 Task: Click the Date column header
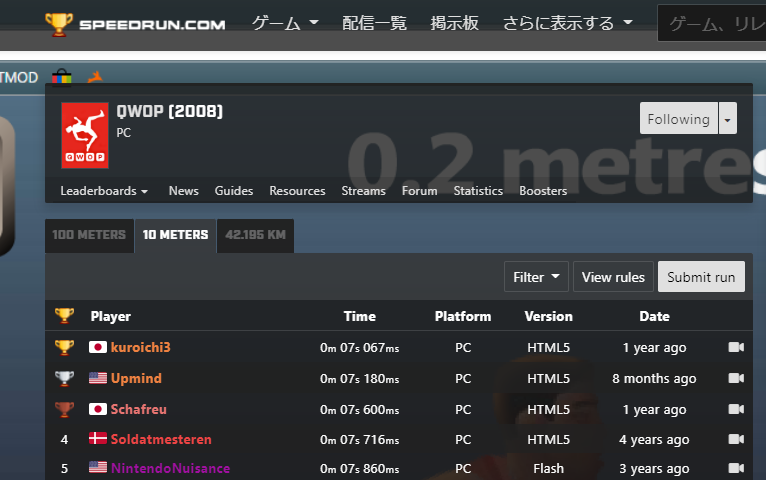pos(654,316)
